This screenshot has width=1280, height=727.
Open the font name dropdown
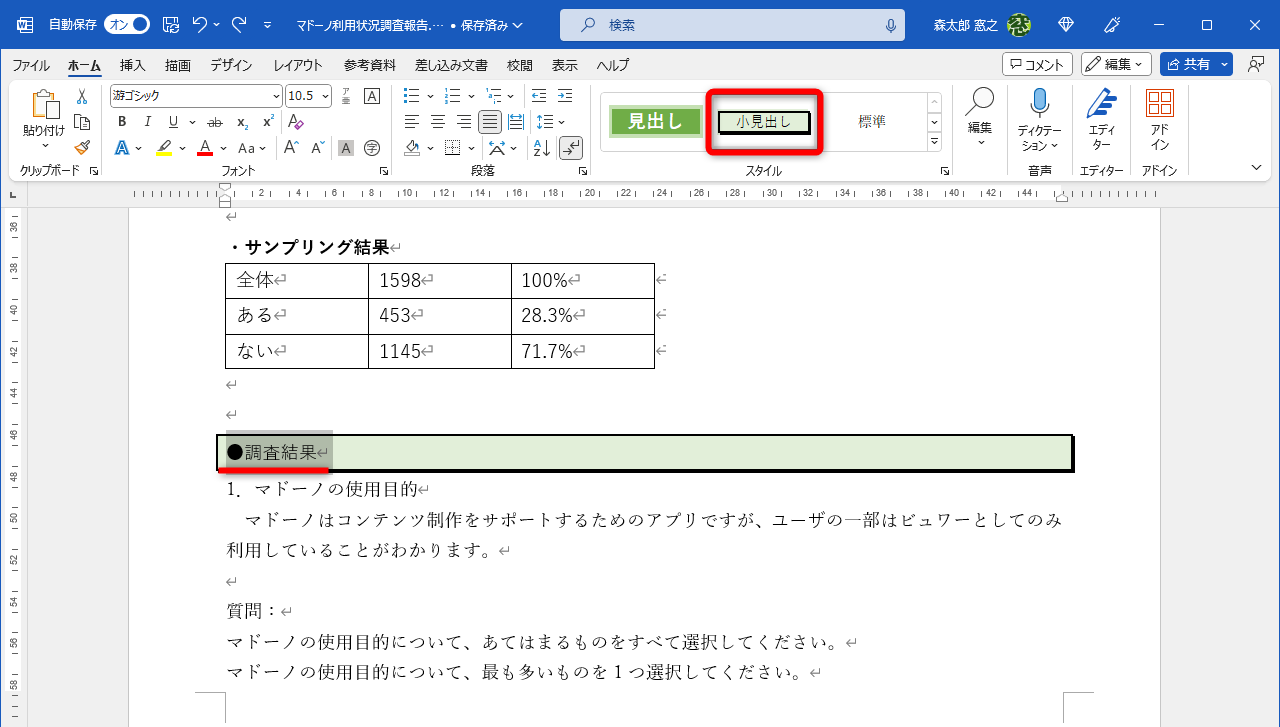click(277, 96)
